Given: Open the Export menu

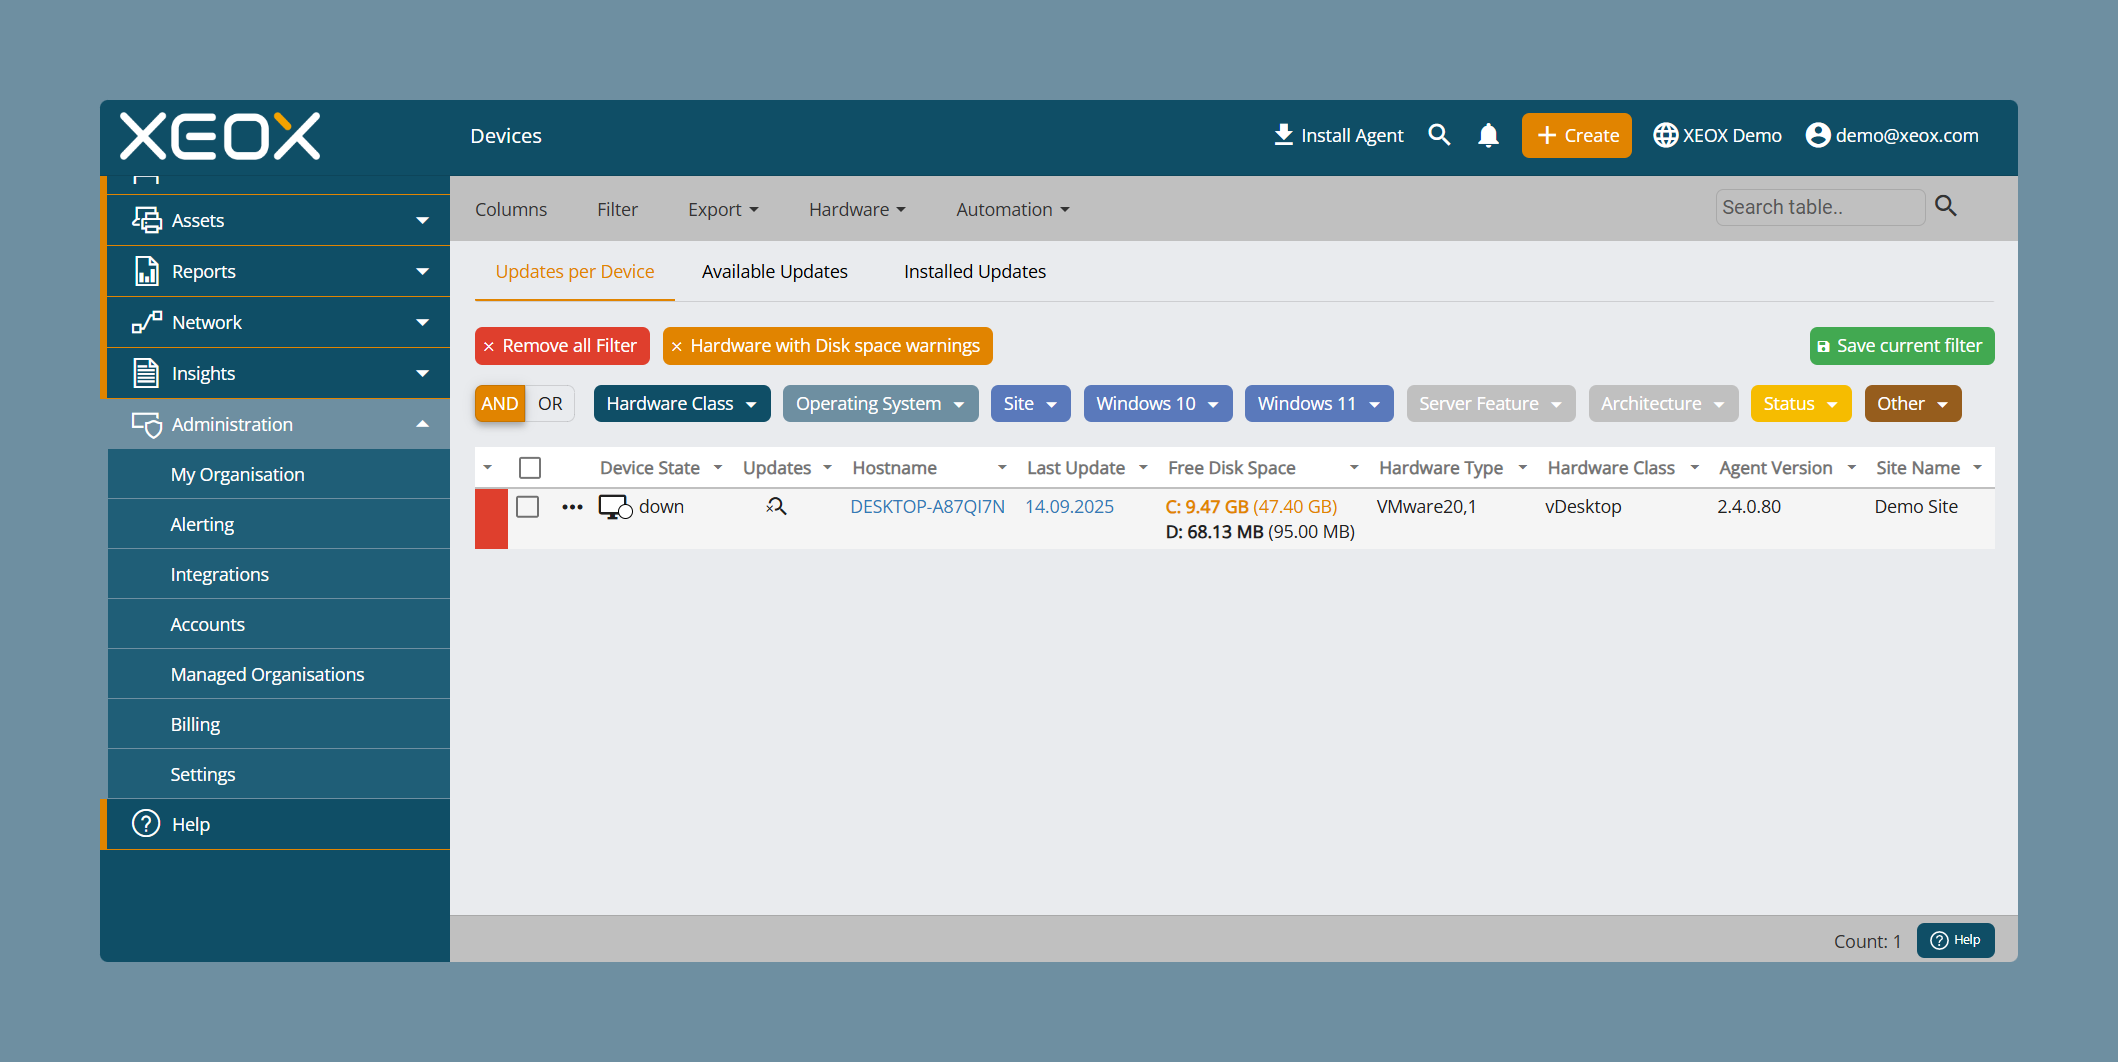Looking at the screenshot, I should [x=723, y=209].
